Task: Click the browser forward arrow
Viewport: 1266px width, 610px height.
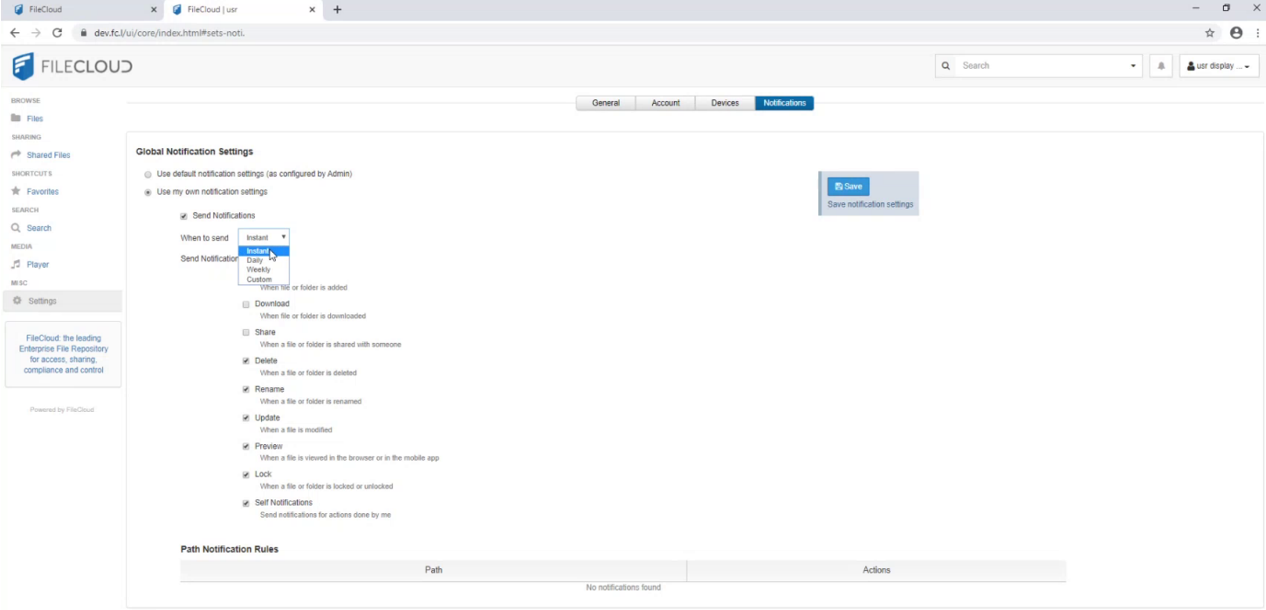Action: pos(36,33)
